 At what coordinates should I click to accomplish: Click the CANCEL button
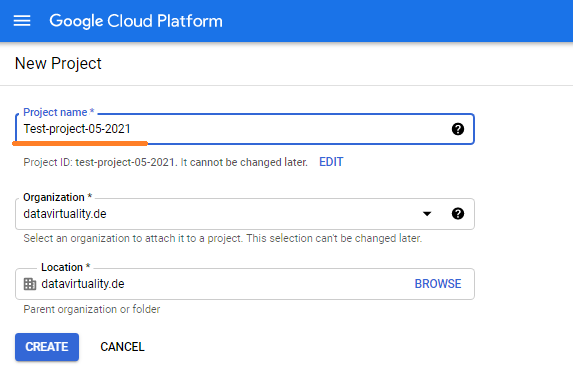pyautogui.click(x=122, y=347)
